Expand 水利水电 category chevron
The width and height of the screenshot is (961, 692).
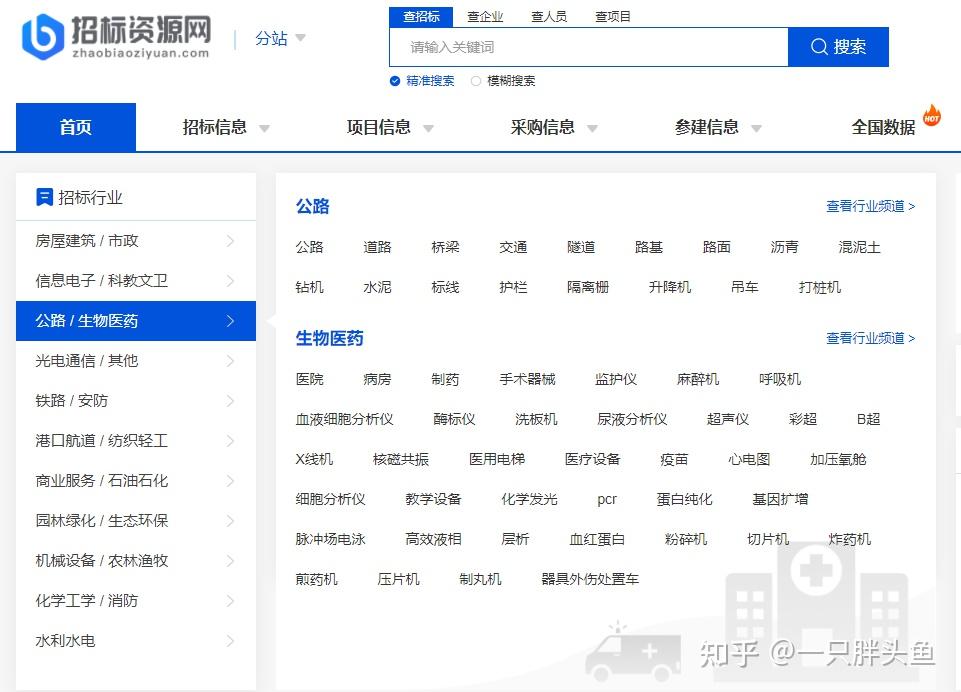coord(230,641)
